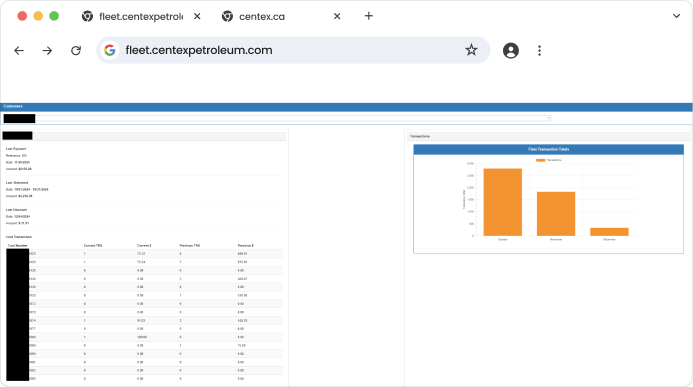Bookmark this page with the star icon
This screenshot has width=693, height=387.
click(471, 50)
